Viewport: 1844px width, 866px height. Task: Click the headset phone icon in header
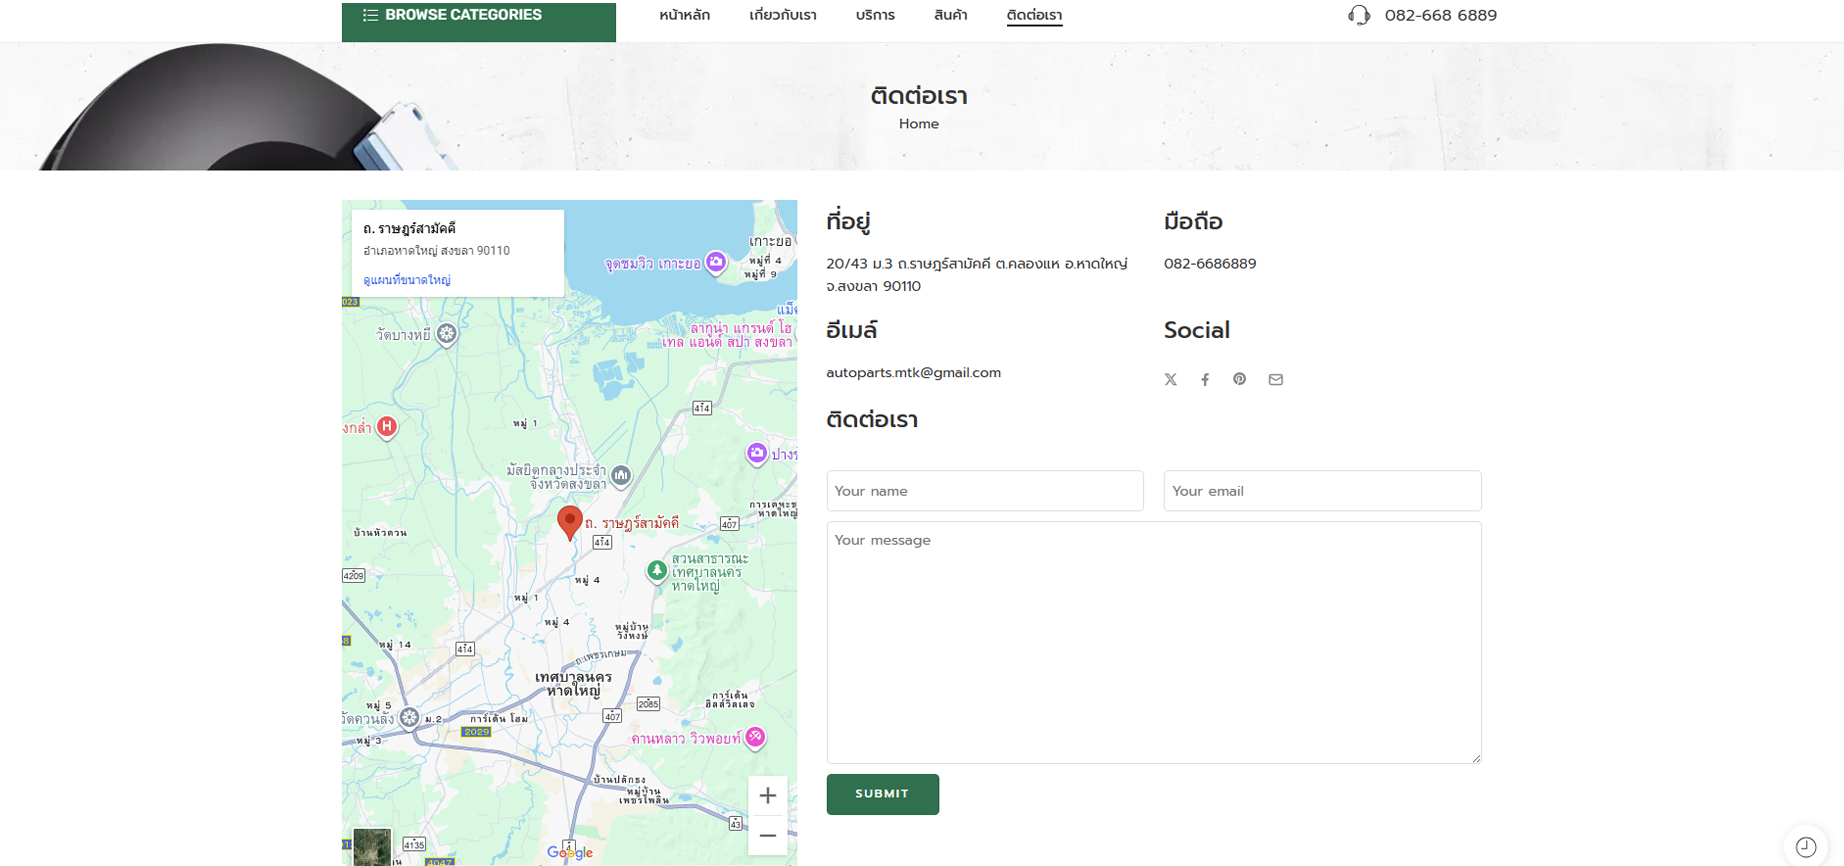pyautogui.click(x=1358, y=15)
